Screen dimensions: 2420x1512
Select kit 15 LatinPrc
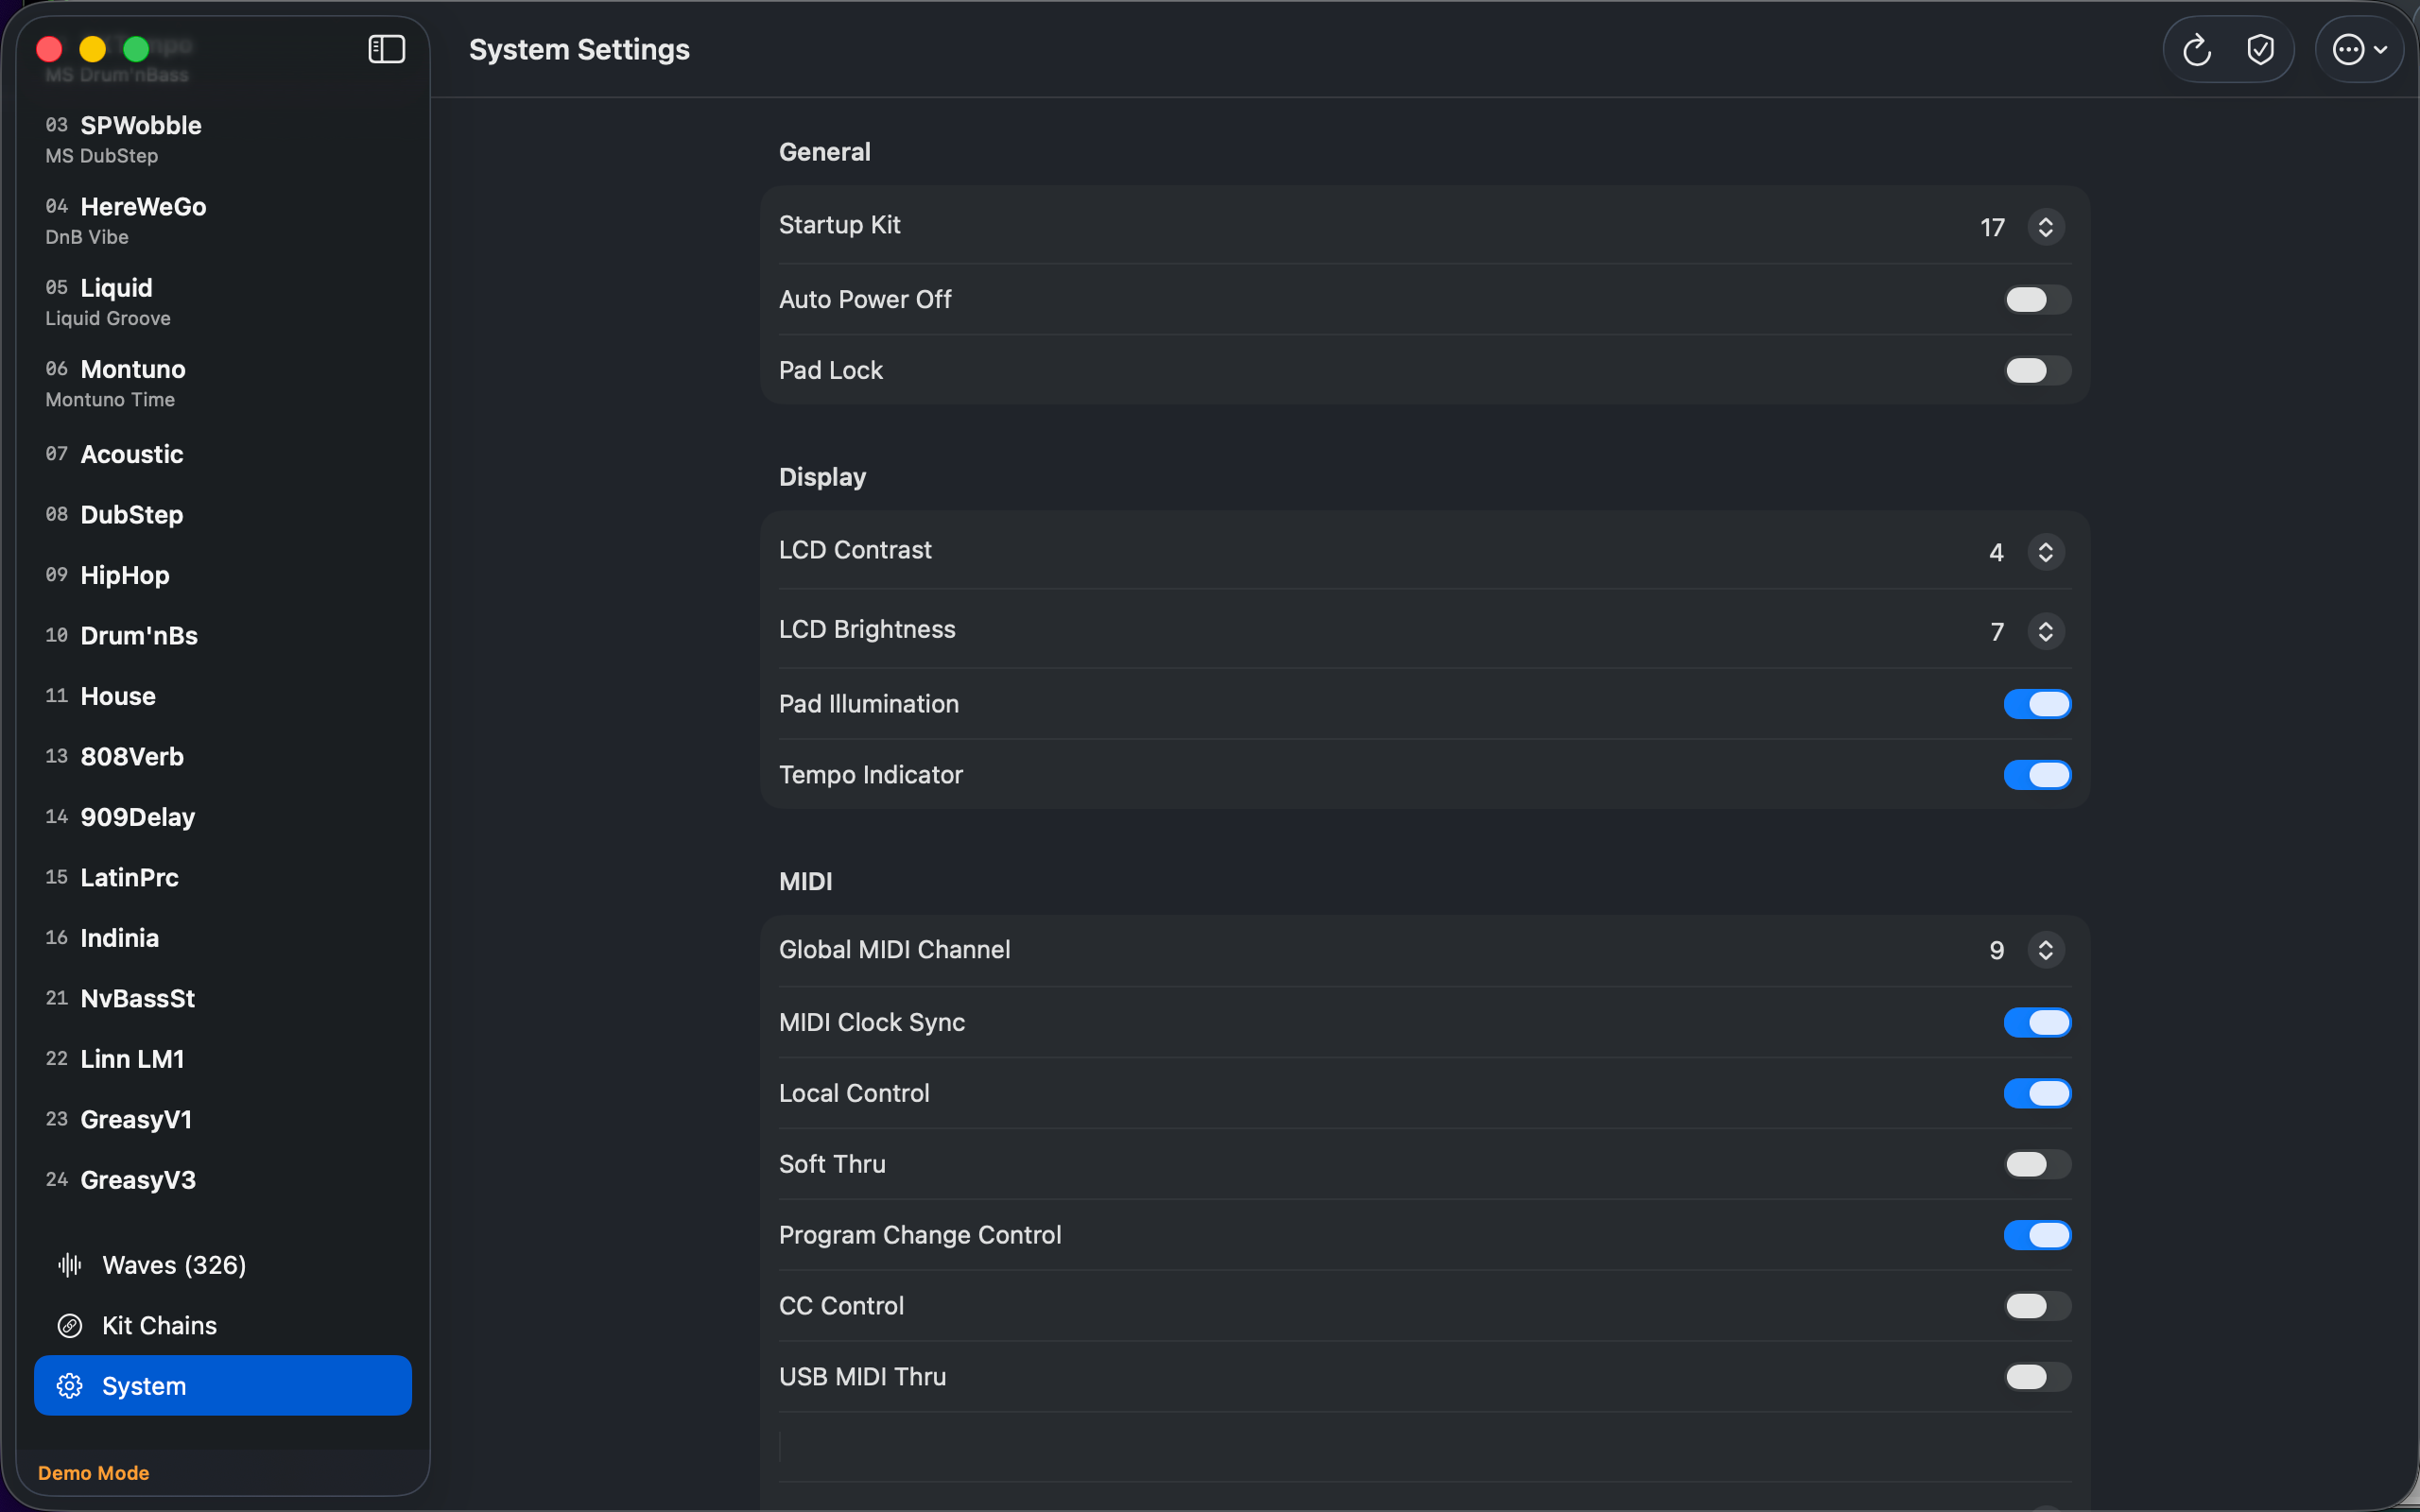click(222, 878)
